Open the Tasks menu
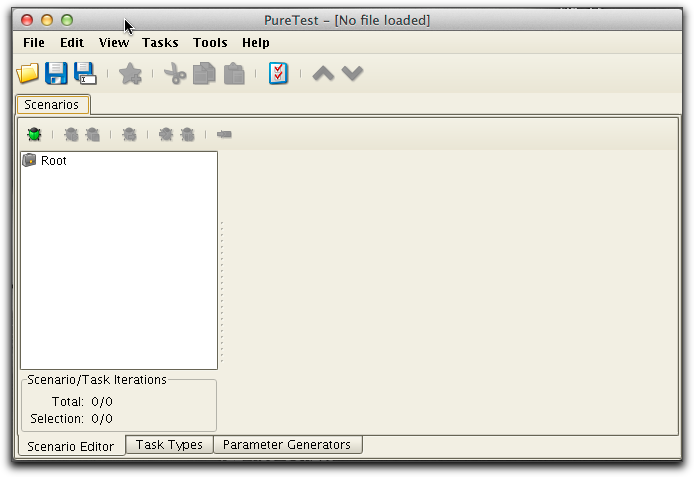Viewport: 694px width, 477px height. (x=160, y=42)
